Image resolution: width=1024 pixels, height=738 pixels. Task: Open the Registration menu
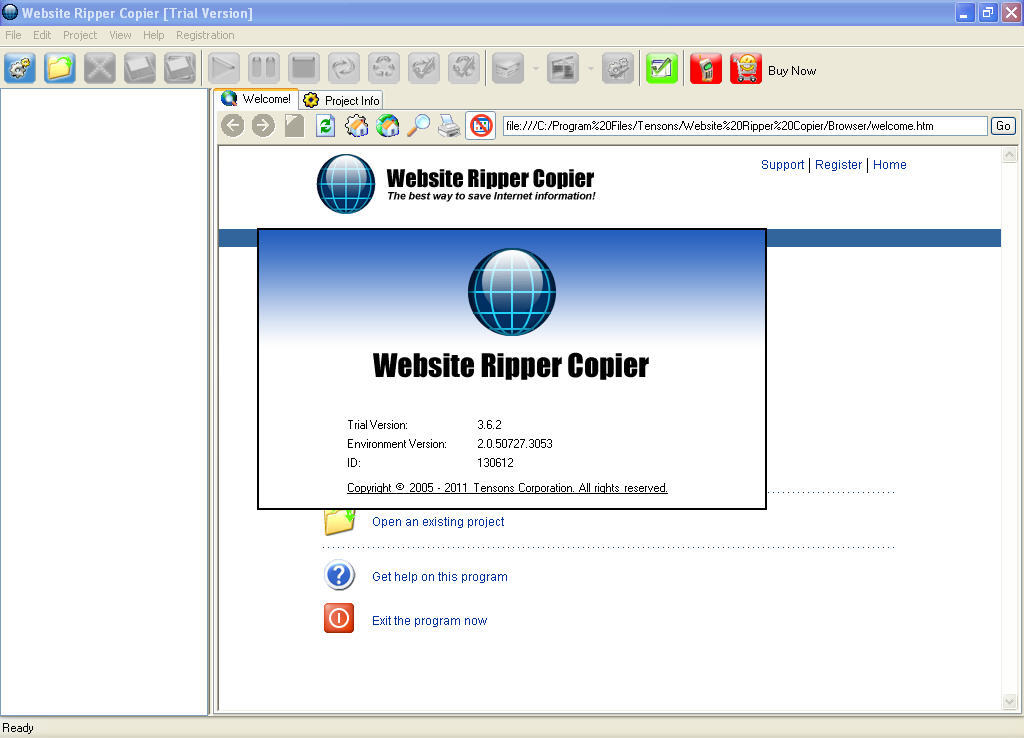(205, 35)
